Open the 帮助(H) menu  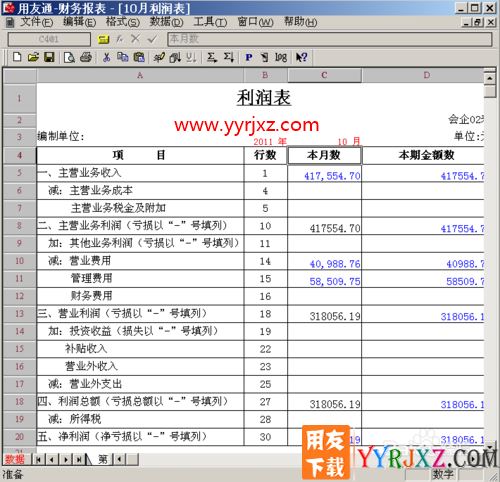[x=300, y=22]
